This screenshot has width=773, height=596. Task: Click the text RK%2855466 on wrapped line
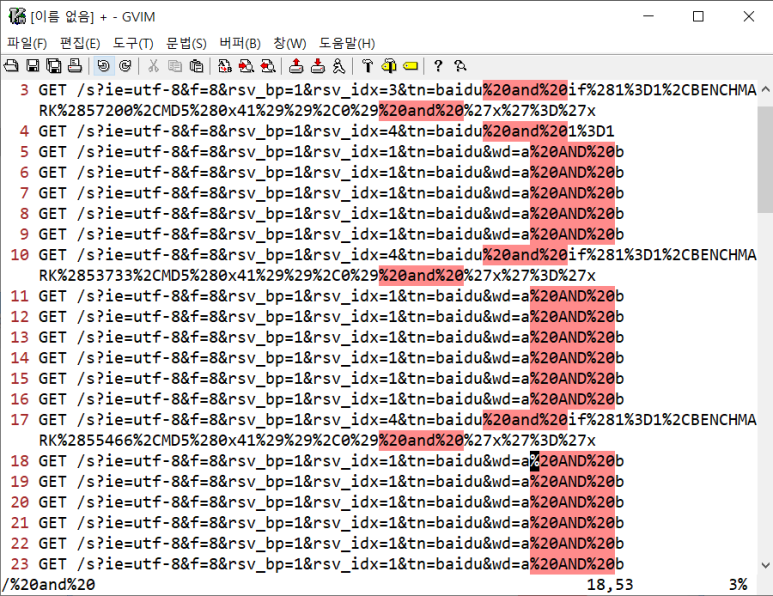pos(85,440)
